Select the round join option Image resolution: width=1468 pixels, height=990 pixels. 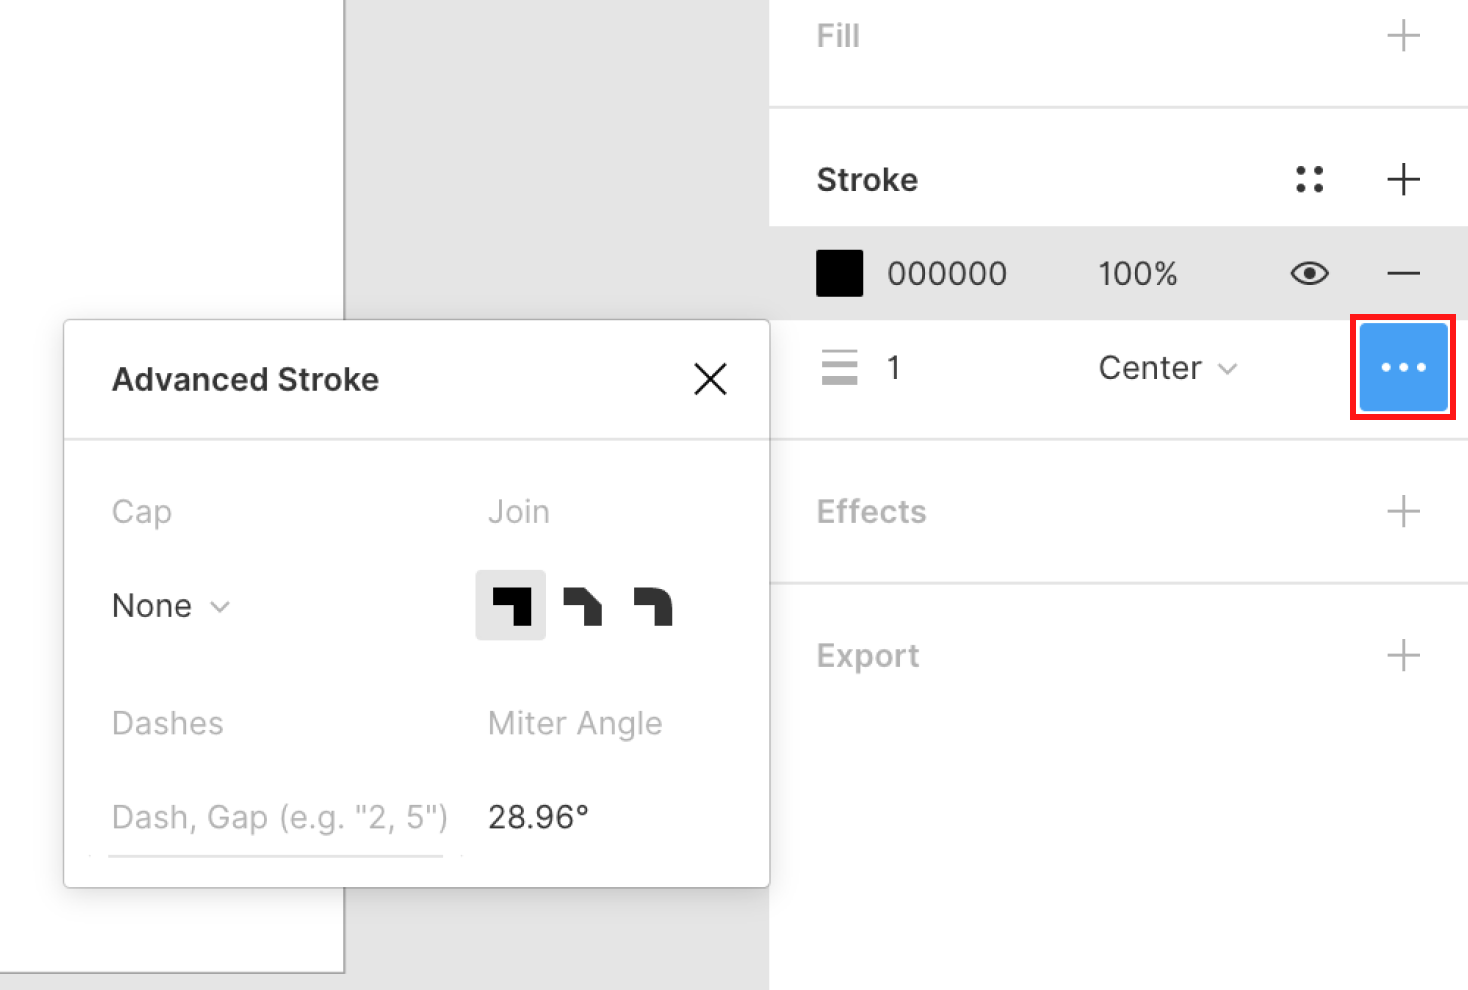(652, 605)
